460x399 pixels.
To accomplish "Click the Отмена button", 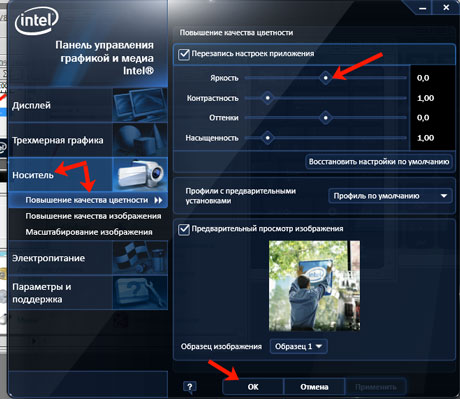I will tap(314, 387).
